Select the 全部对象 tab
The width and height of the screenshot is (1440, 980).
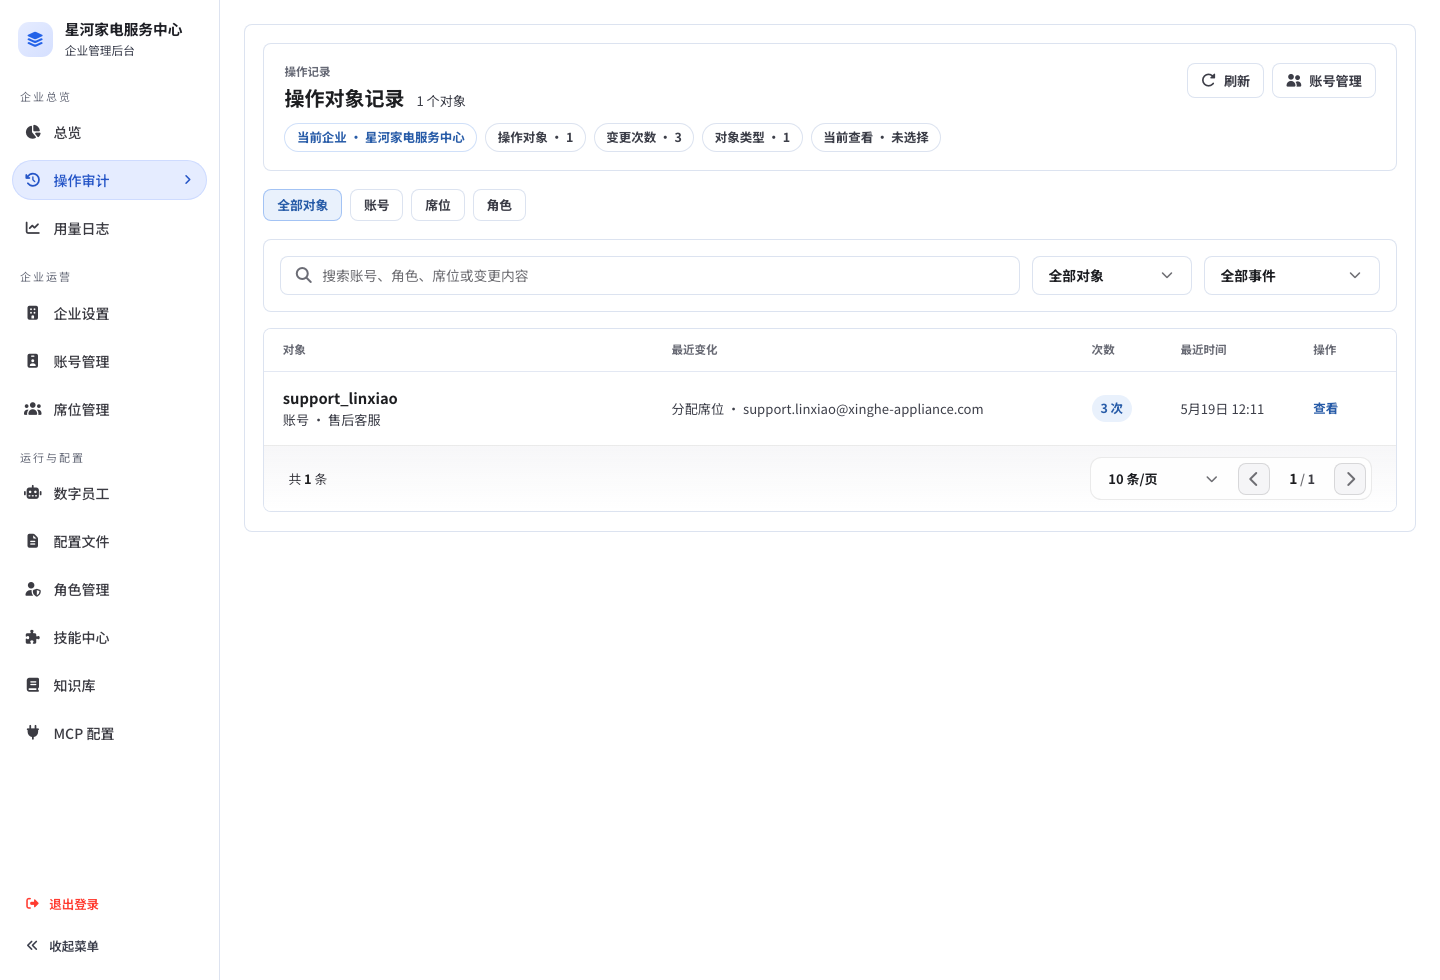pos(303,205)
